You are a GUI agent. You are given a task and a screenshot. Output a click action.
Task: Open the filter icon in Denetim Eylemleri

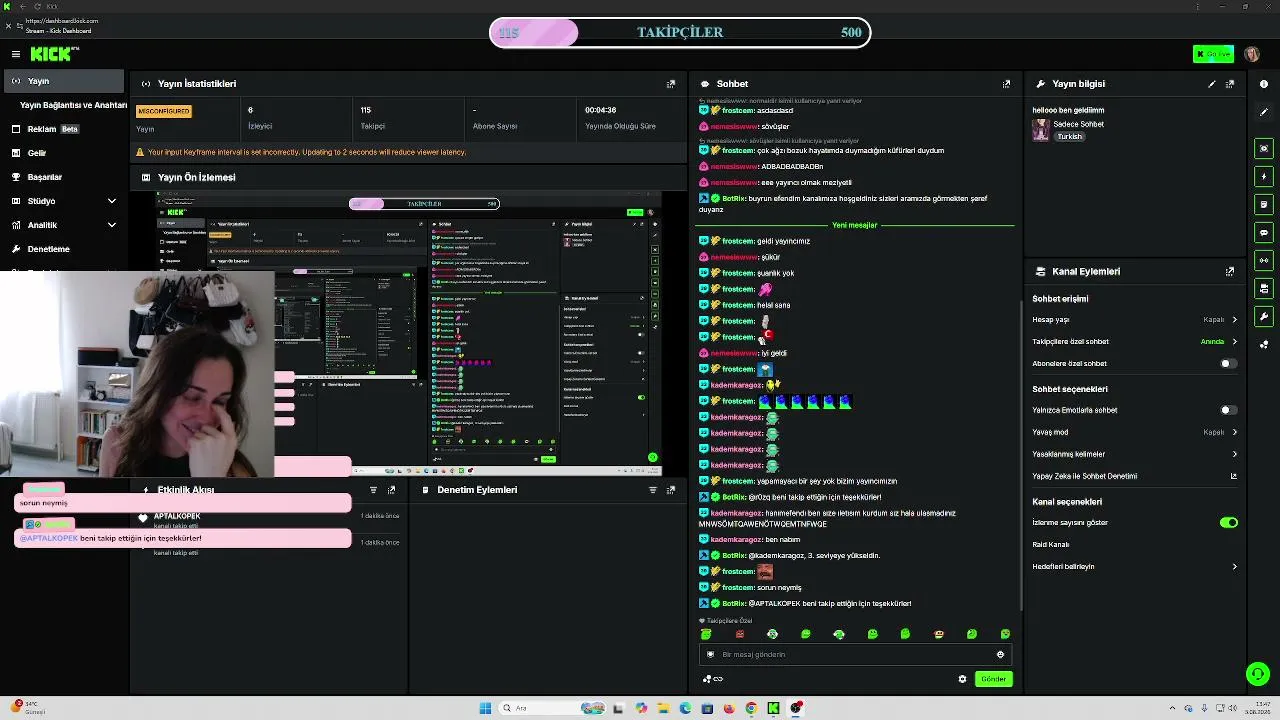pyautogui.click(x=653, y=490)
